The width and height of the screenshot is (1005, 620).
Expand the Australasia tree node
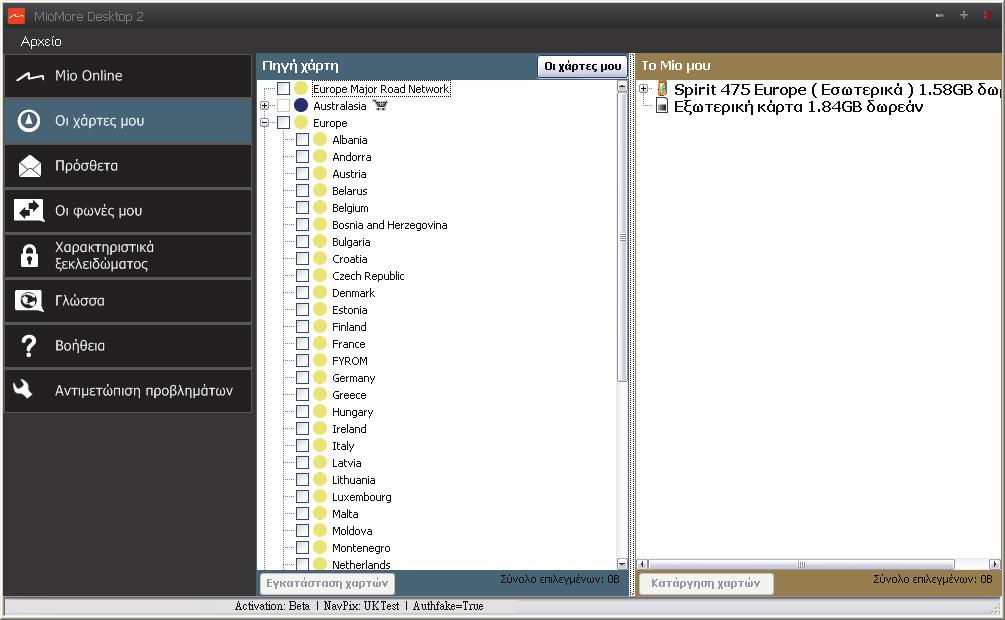coord(264,105)
